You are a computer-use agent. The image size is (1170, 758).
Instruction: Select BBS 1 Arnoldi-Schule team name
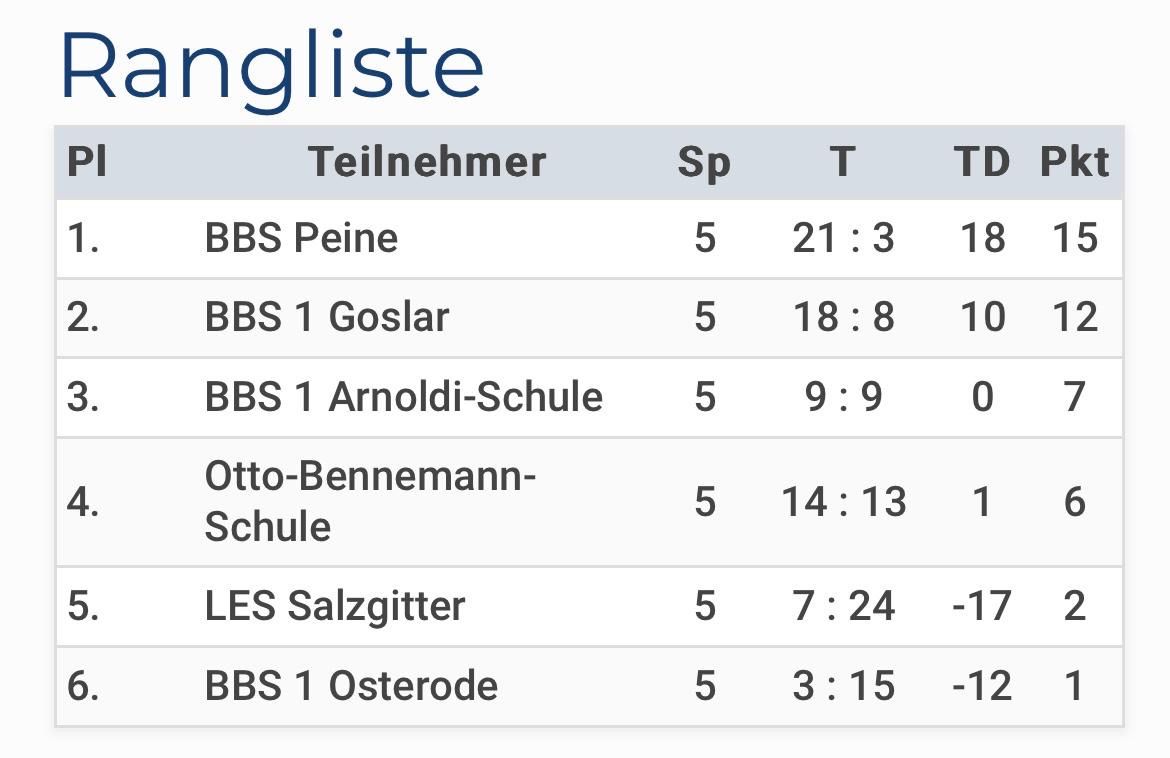point(404,396)
